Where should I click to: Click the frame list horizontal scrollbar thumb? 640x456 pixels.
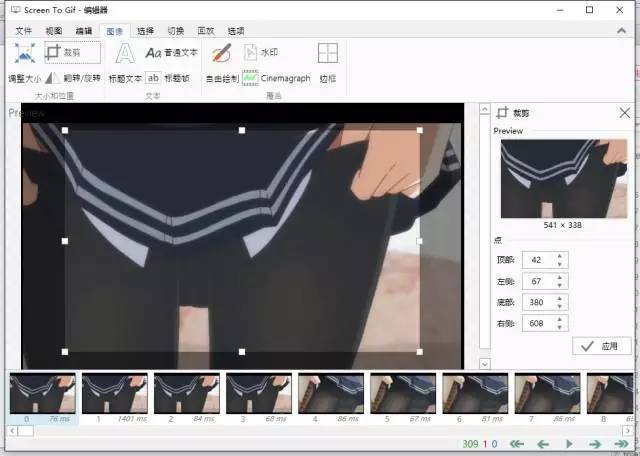(x=25, y=431)
